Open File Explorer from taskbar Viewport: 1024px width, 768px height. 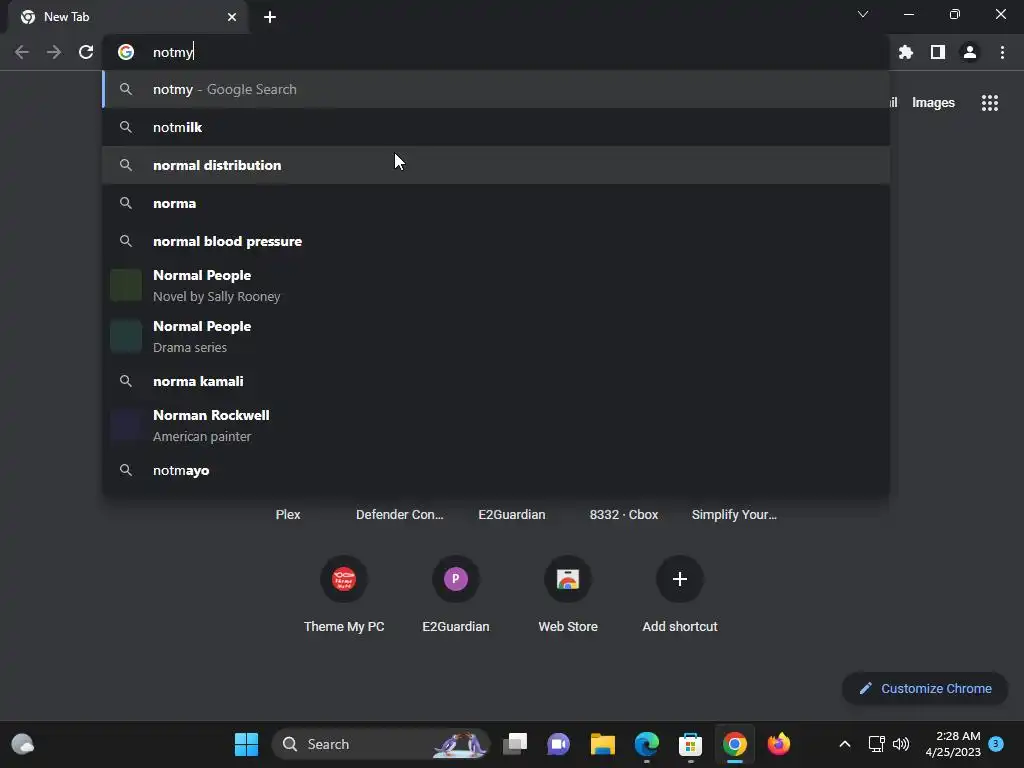602,744
